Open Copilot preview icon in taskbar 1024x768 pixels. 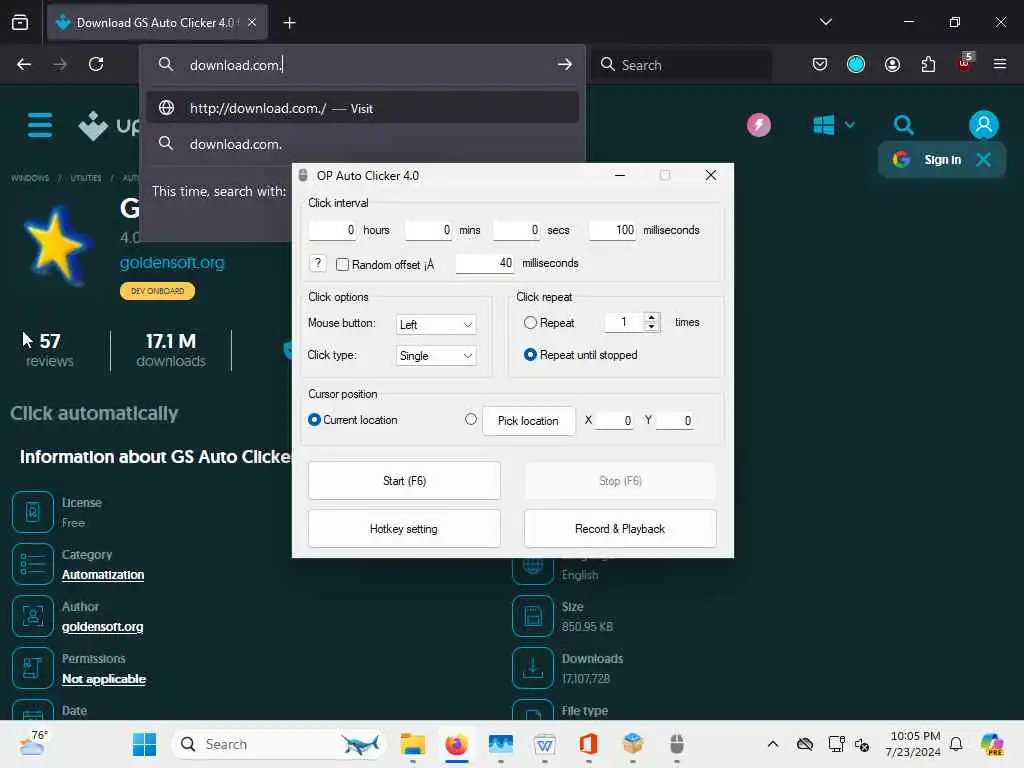pos(992,744)
